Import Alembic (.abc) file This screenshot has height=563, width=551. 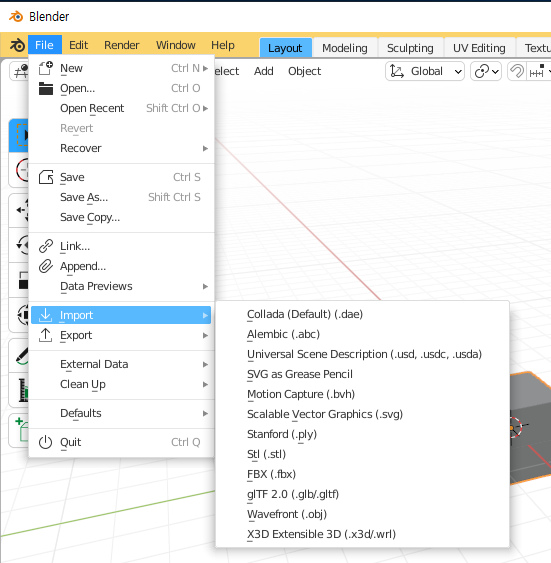(x=363, y=334)
